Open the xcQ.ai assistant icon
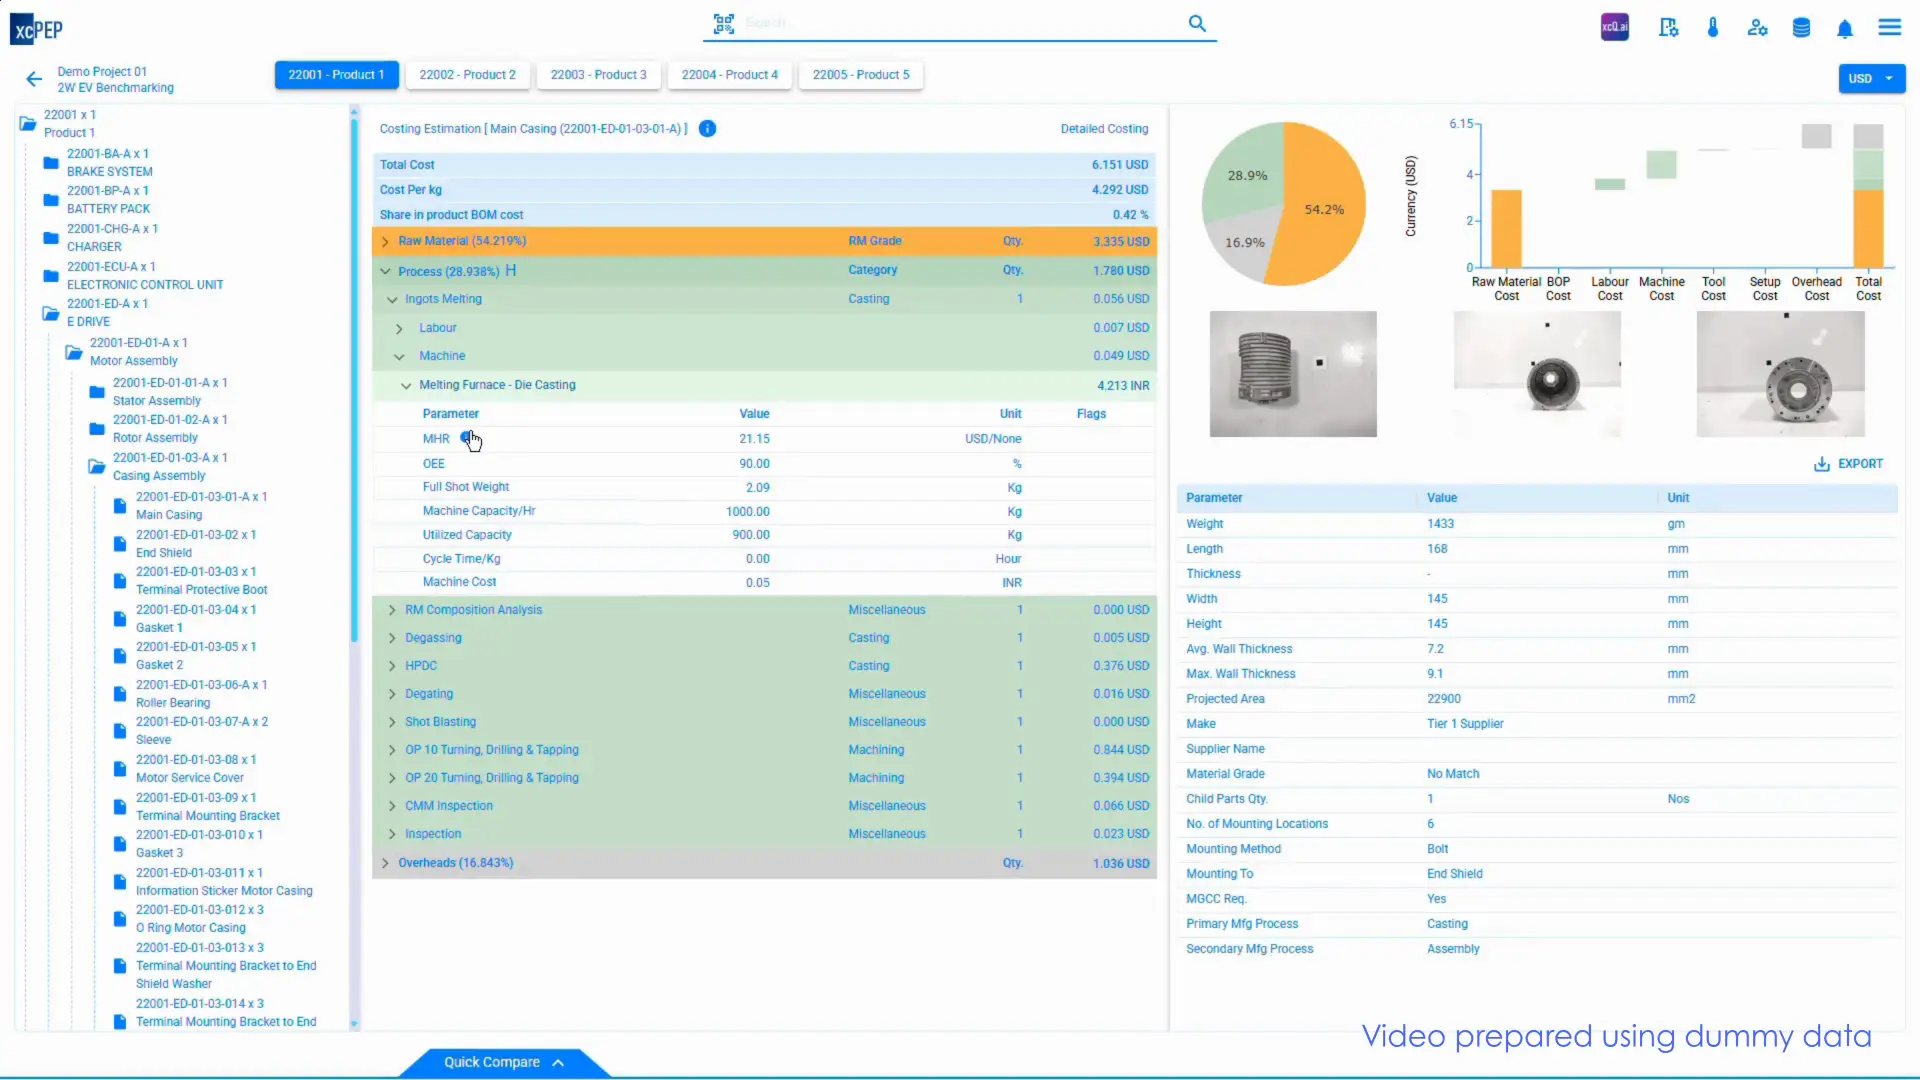1920x1080 pixels. pos(1614,27)
